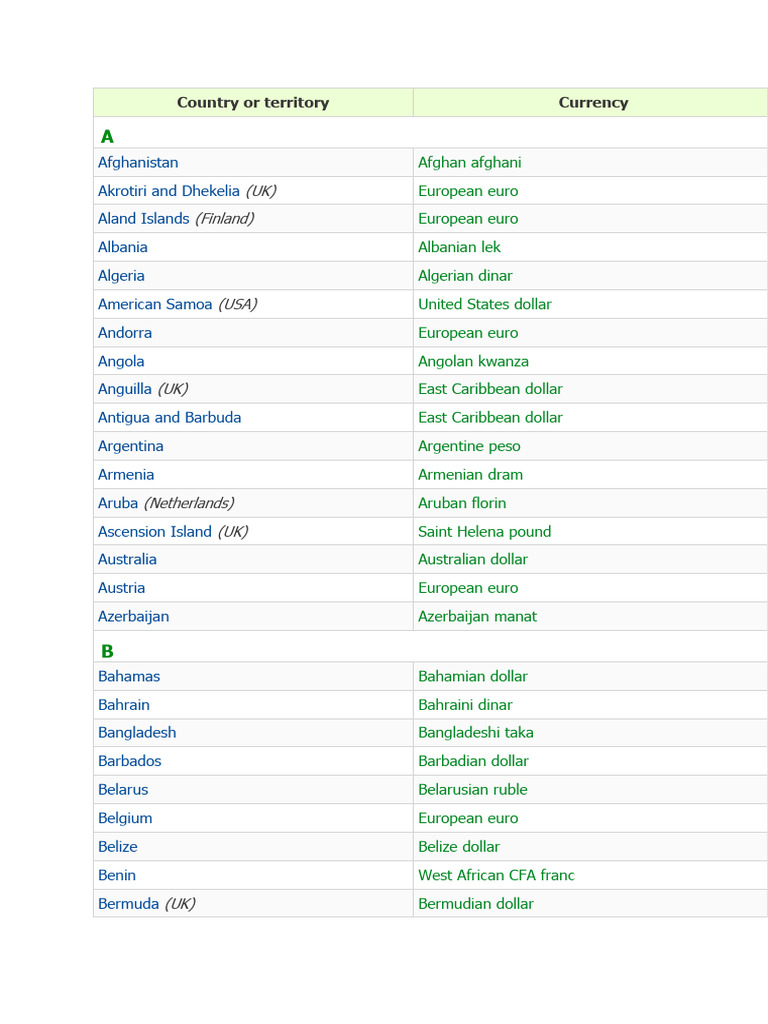This screenshot has width=768, height=1024.
Task: Open the Akrotiri and Dhekelia link
Action: [x=168, y=191]
